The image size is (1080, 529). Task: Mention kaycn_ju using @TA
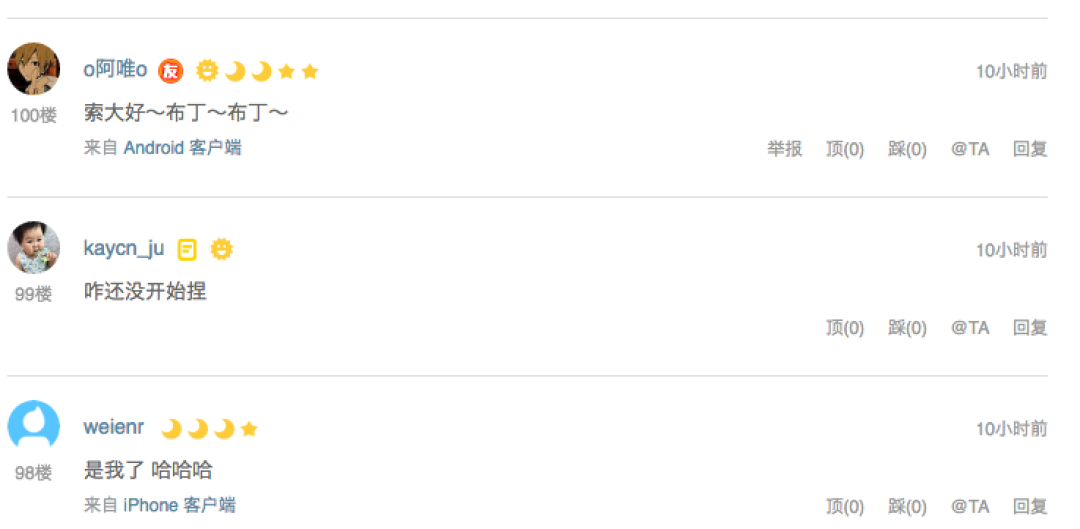970,328
